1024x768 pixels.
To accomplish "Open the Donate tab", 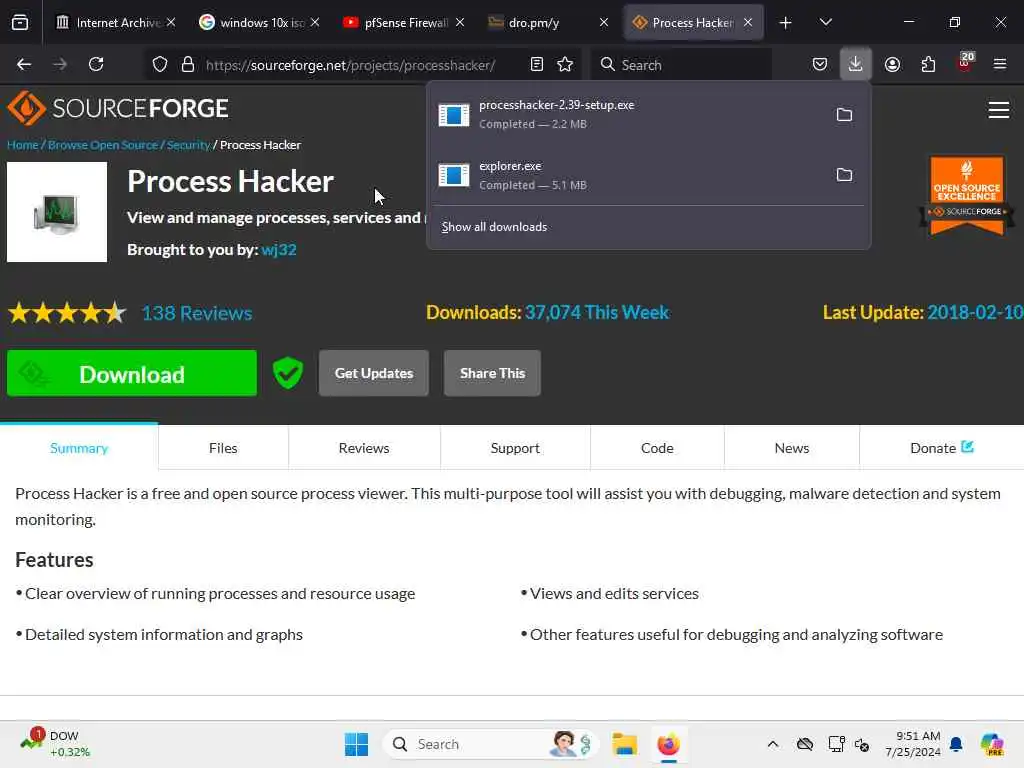I will (x=942, y=448).
